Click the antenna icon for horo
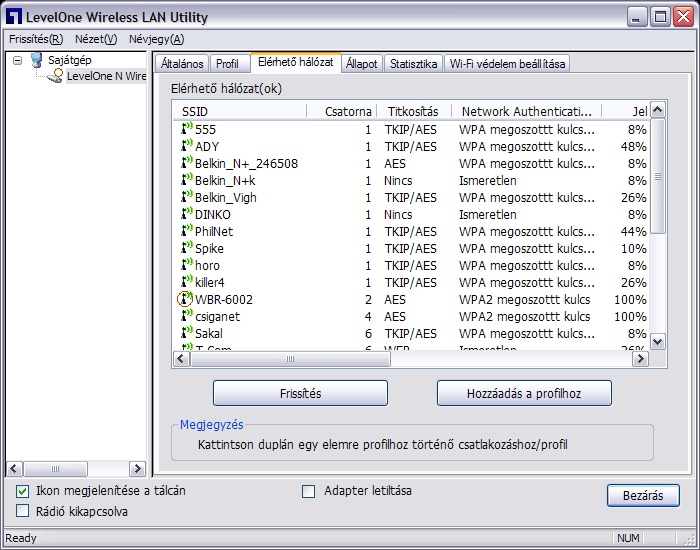The width and height of the screenshot is (700, 550). click(187, 264)
